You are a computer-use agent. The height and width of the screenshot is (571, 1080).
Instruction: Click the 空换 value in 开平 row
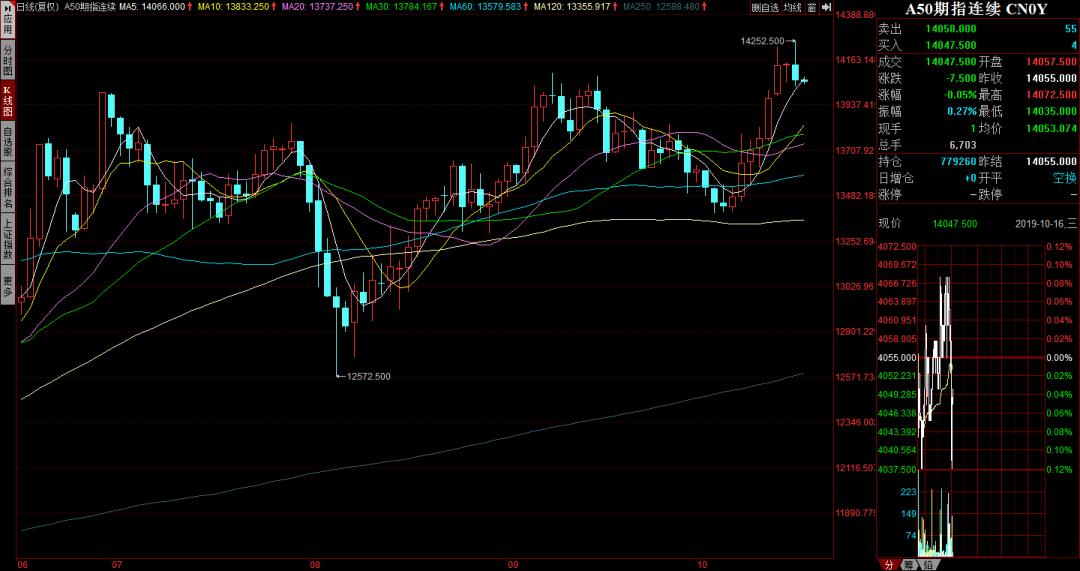tap(1066, 178)
